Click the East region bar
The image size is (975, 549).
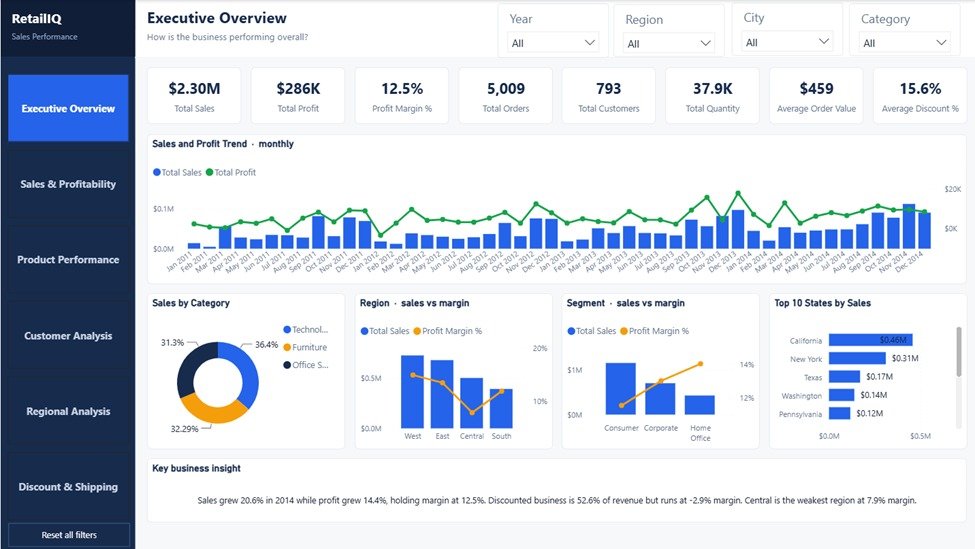[x=442, y=394]
